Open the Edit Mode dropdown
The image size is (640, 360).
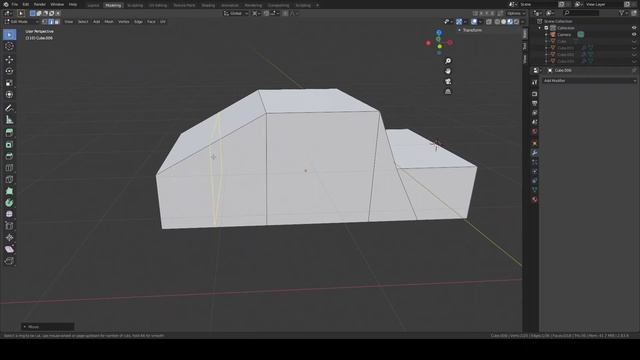click(x=21, y=22)
